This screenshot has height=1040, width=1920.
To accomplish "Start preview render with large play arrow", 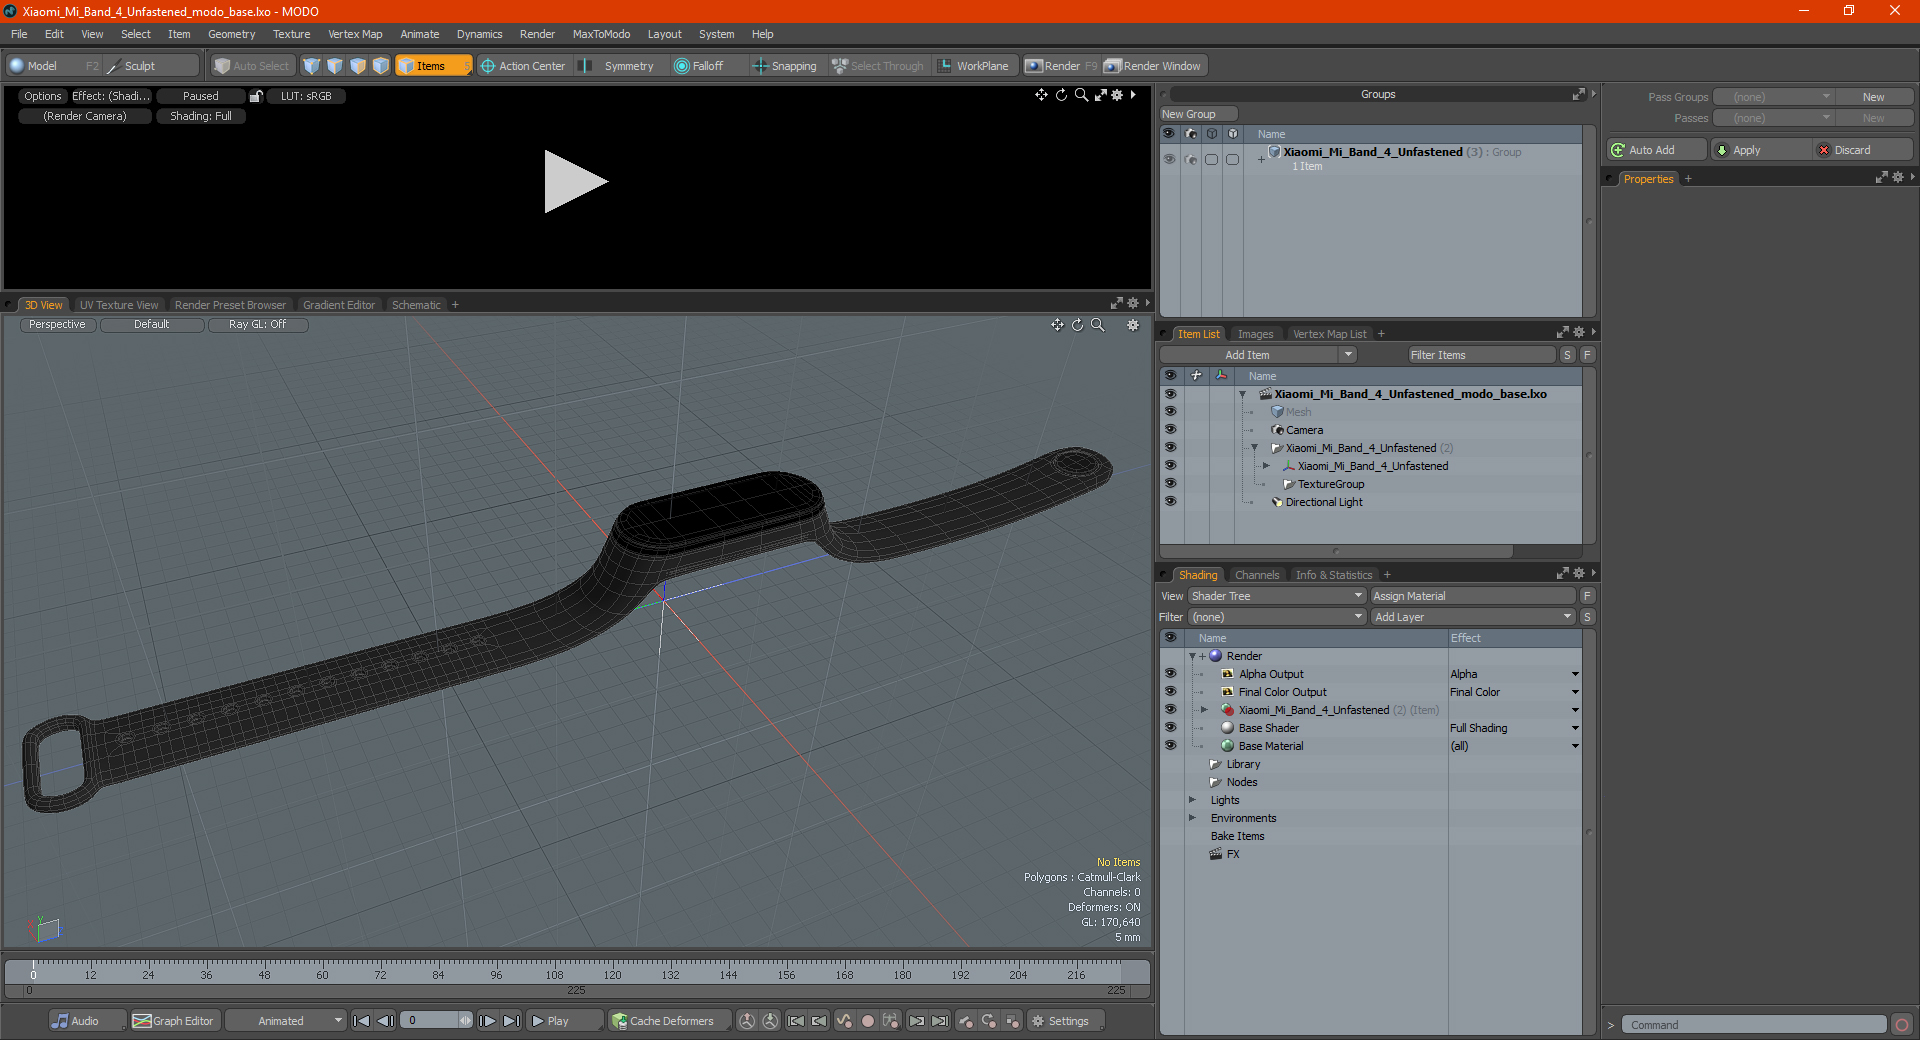I will pos(575,181).
